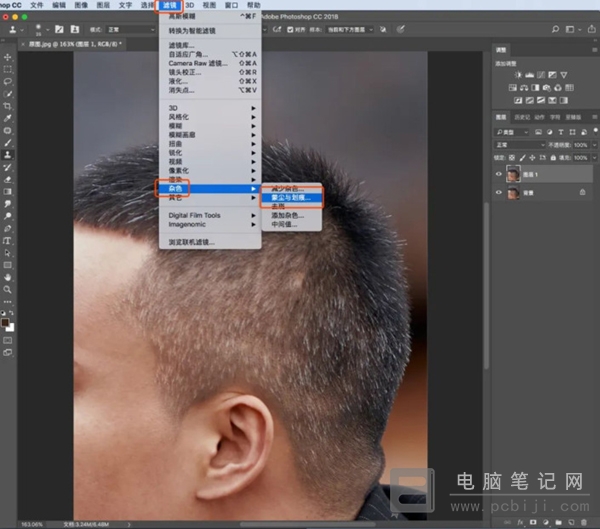Select the Zoom tool in the toolbox
Screen dimensions: 600x529
tap(7, 290)
